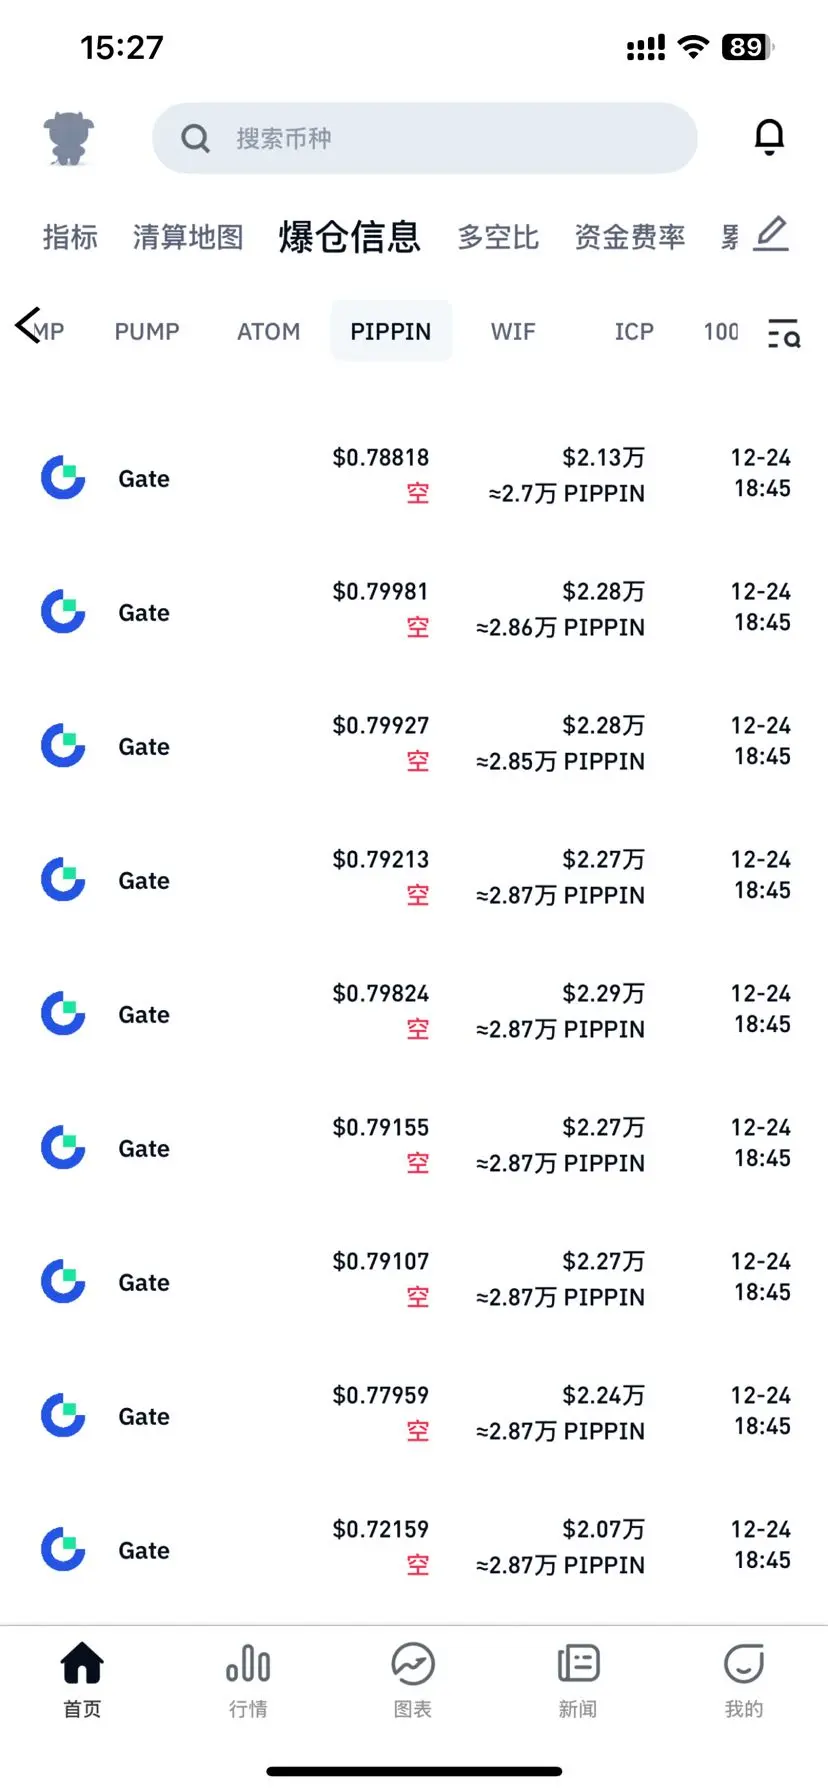Choose the ATOM coin filter

[268, 332]
